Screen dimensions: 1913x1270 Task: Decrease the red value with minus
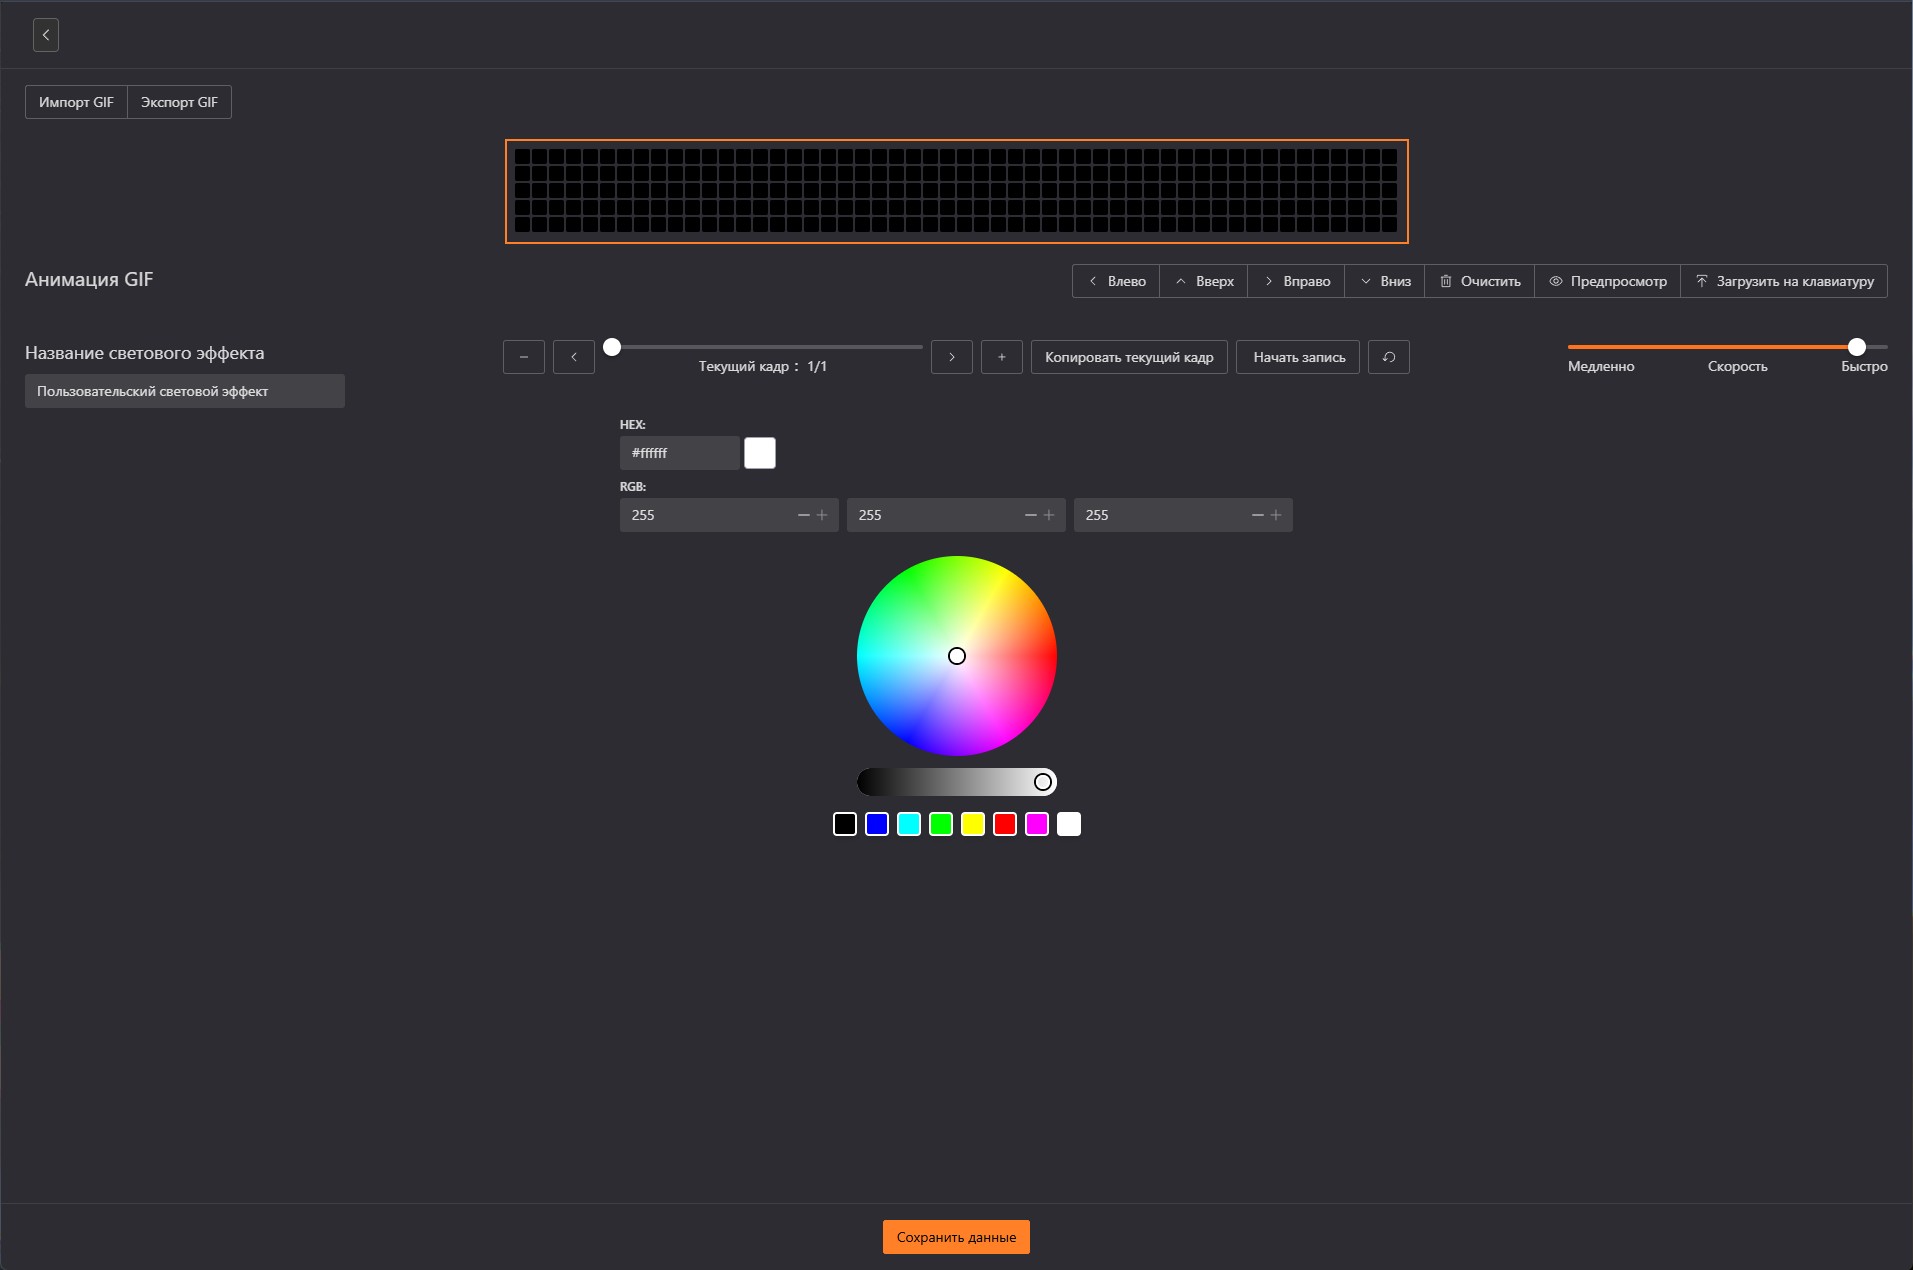coord(803,515)
